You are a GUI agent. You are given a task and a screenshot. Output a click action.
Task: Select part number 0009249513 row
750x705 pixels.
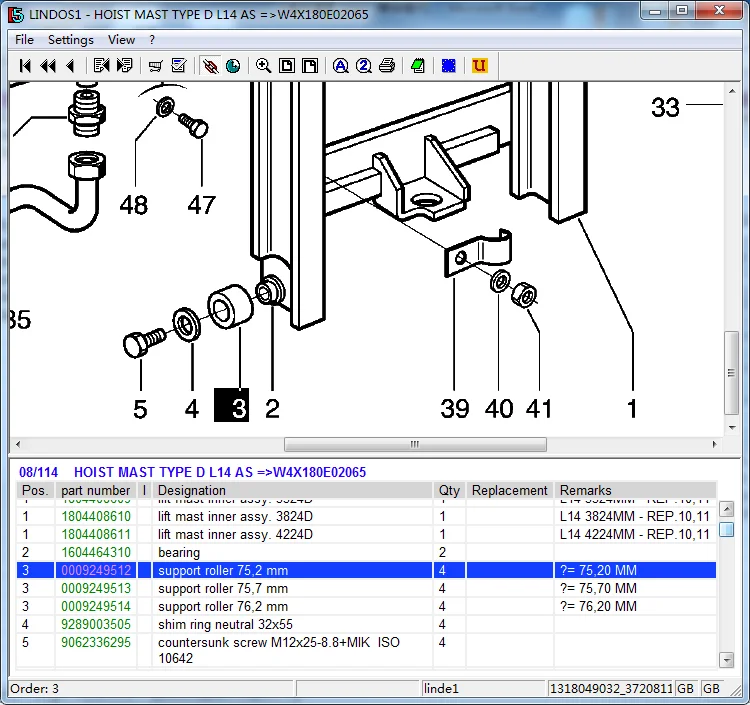(x=95, y=589)
